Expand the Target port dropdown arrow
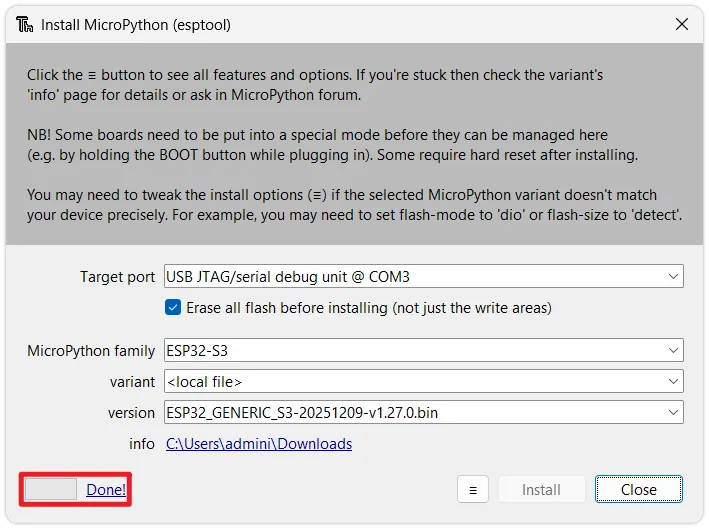 pos(671,276)
